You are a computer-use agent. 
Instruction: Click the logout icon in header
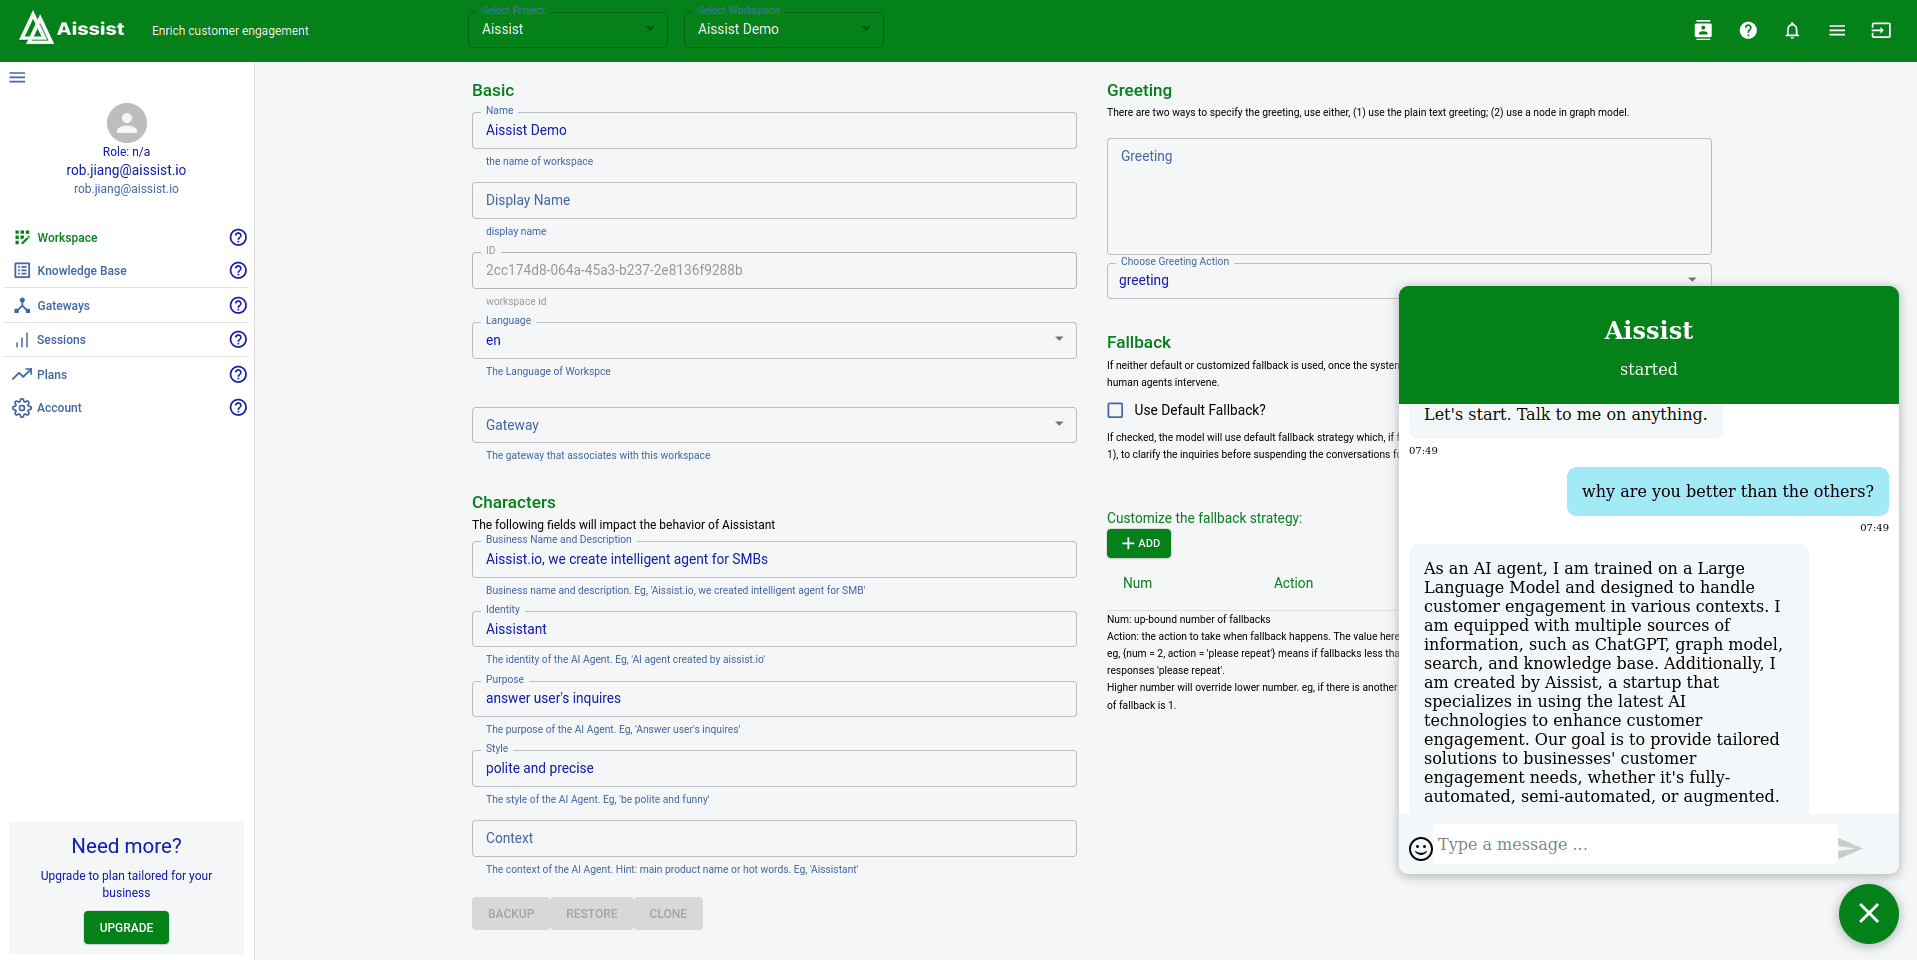(x=1881, y=30)
